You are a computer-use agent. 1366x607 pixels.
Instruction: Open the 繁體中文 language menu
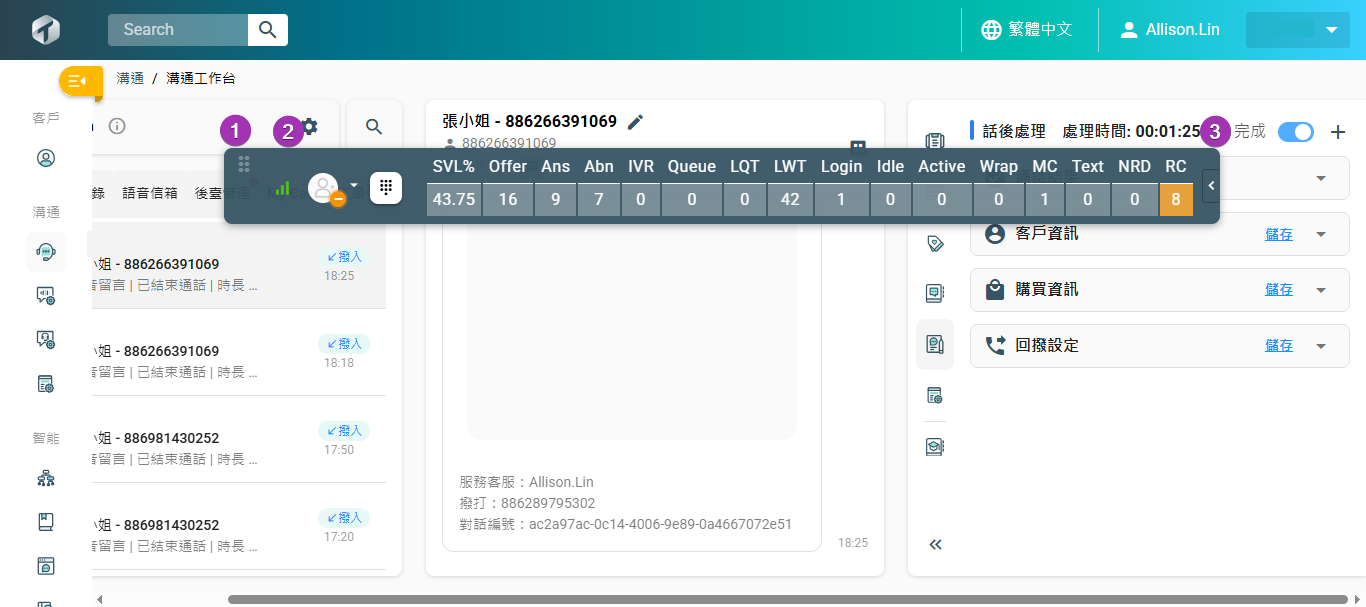pyautogui.click(x=1027, y=30)
